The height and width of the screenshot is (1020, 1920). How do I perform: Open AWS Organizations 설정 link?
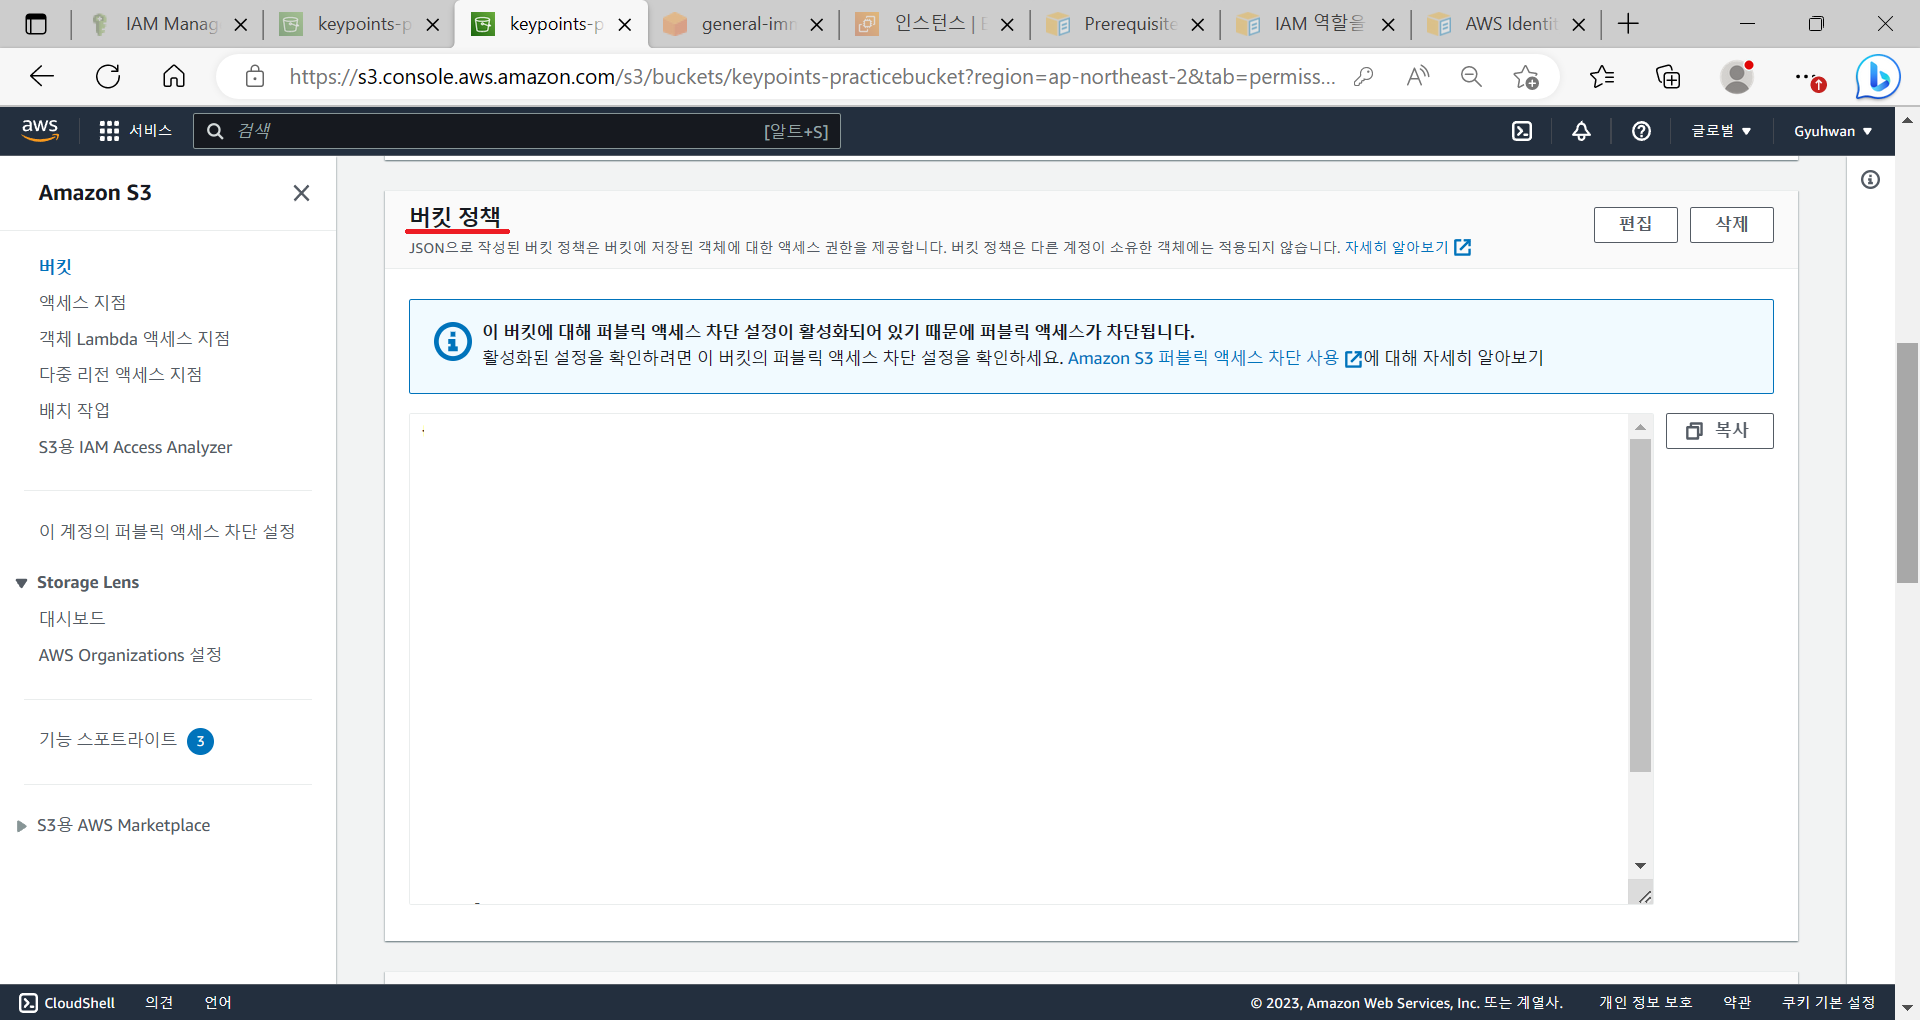point(130,655)
